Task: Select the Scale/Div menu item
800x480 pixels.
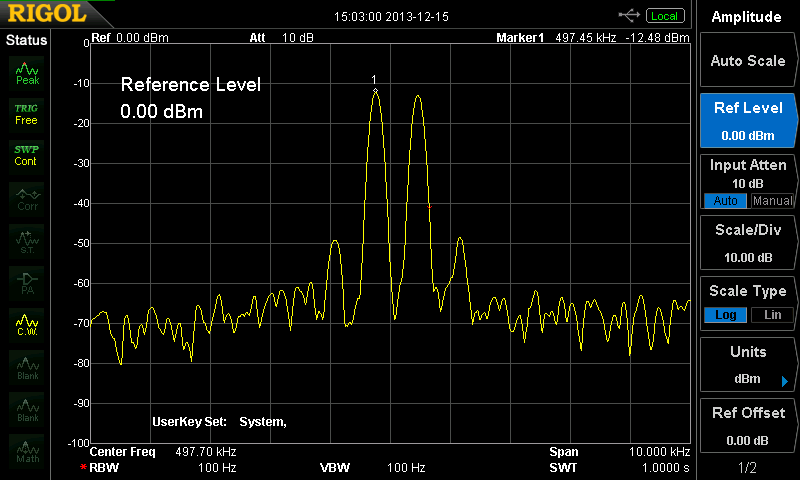Action: point(748,243)
